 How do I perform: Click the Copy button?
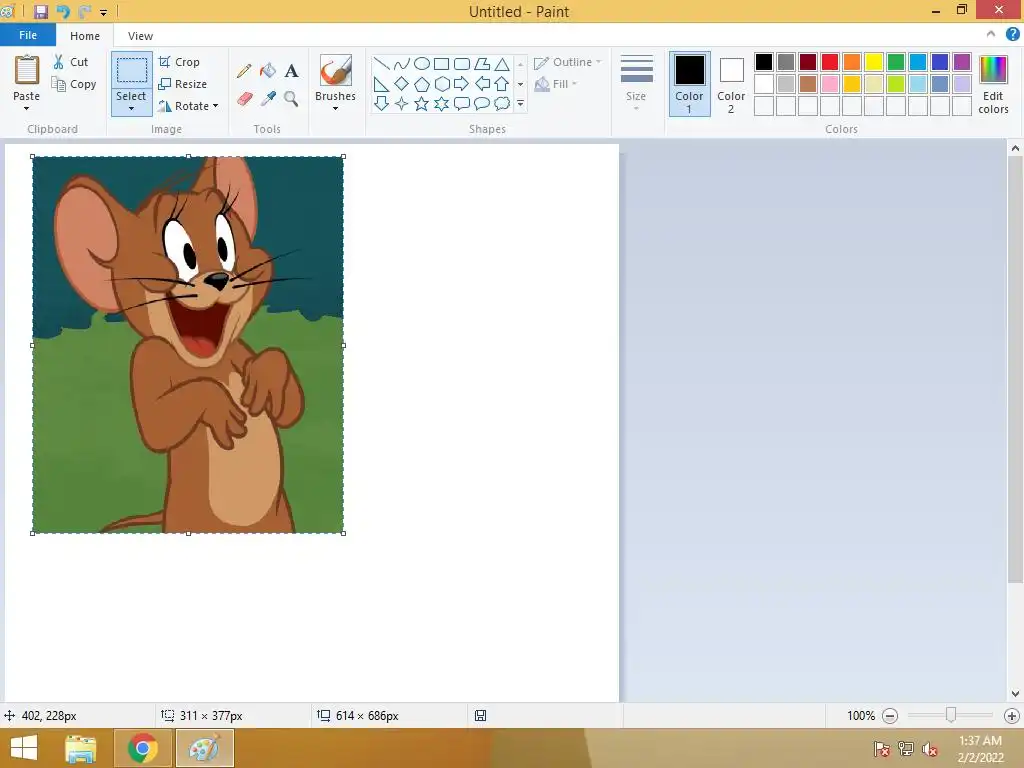click(x=74, y=84)
